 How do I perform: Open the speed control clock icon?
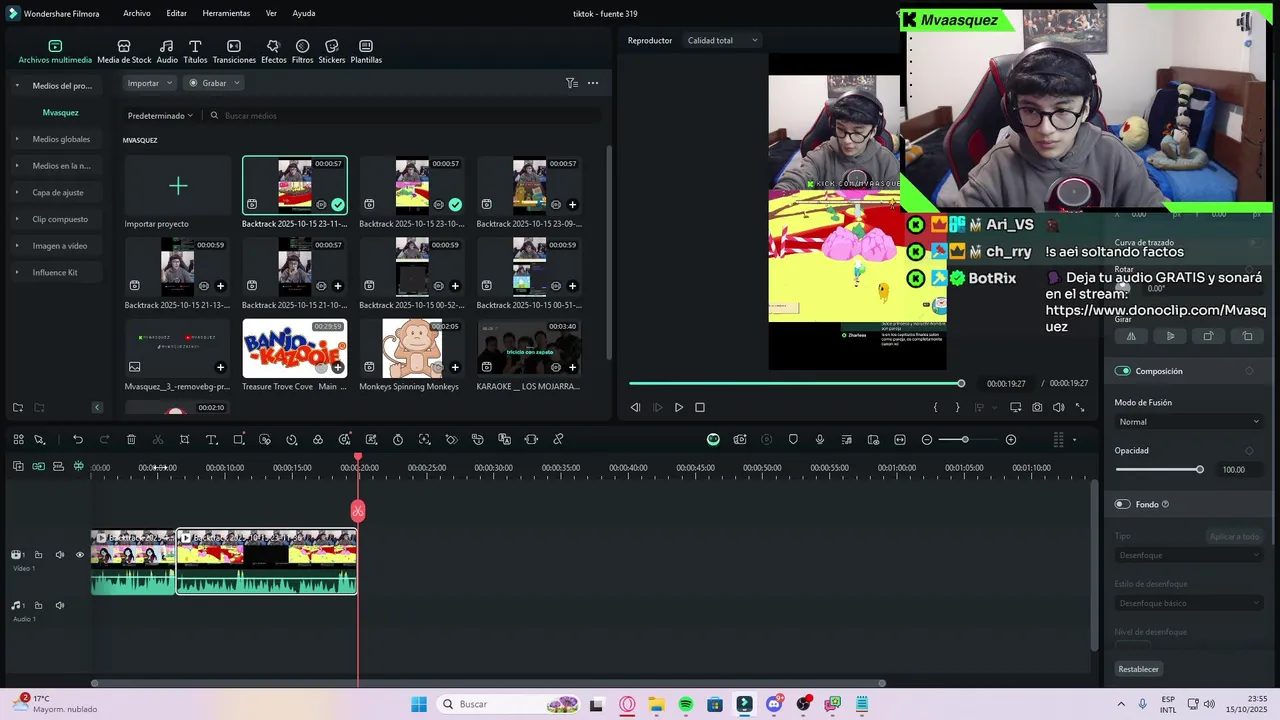pyautogui.click(x=291, y=440)
